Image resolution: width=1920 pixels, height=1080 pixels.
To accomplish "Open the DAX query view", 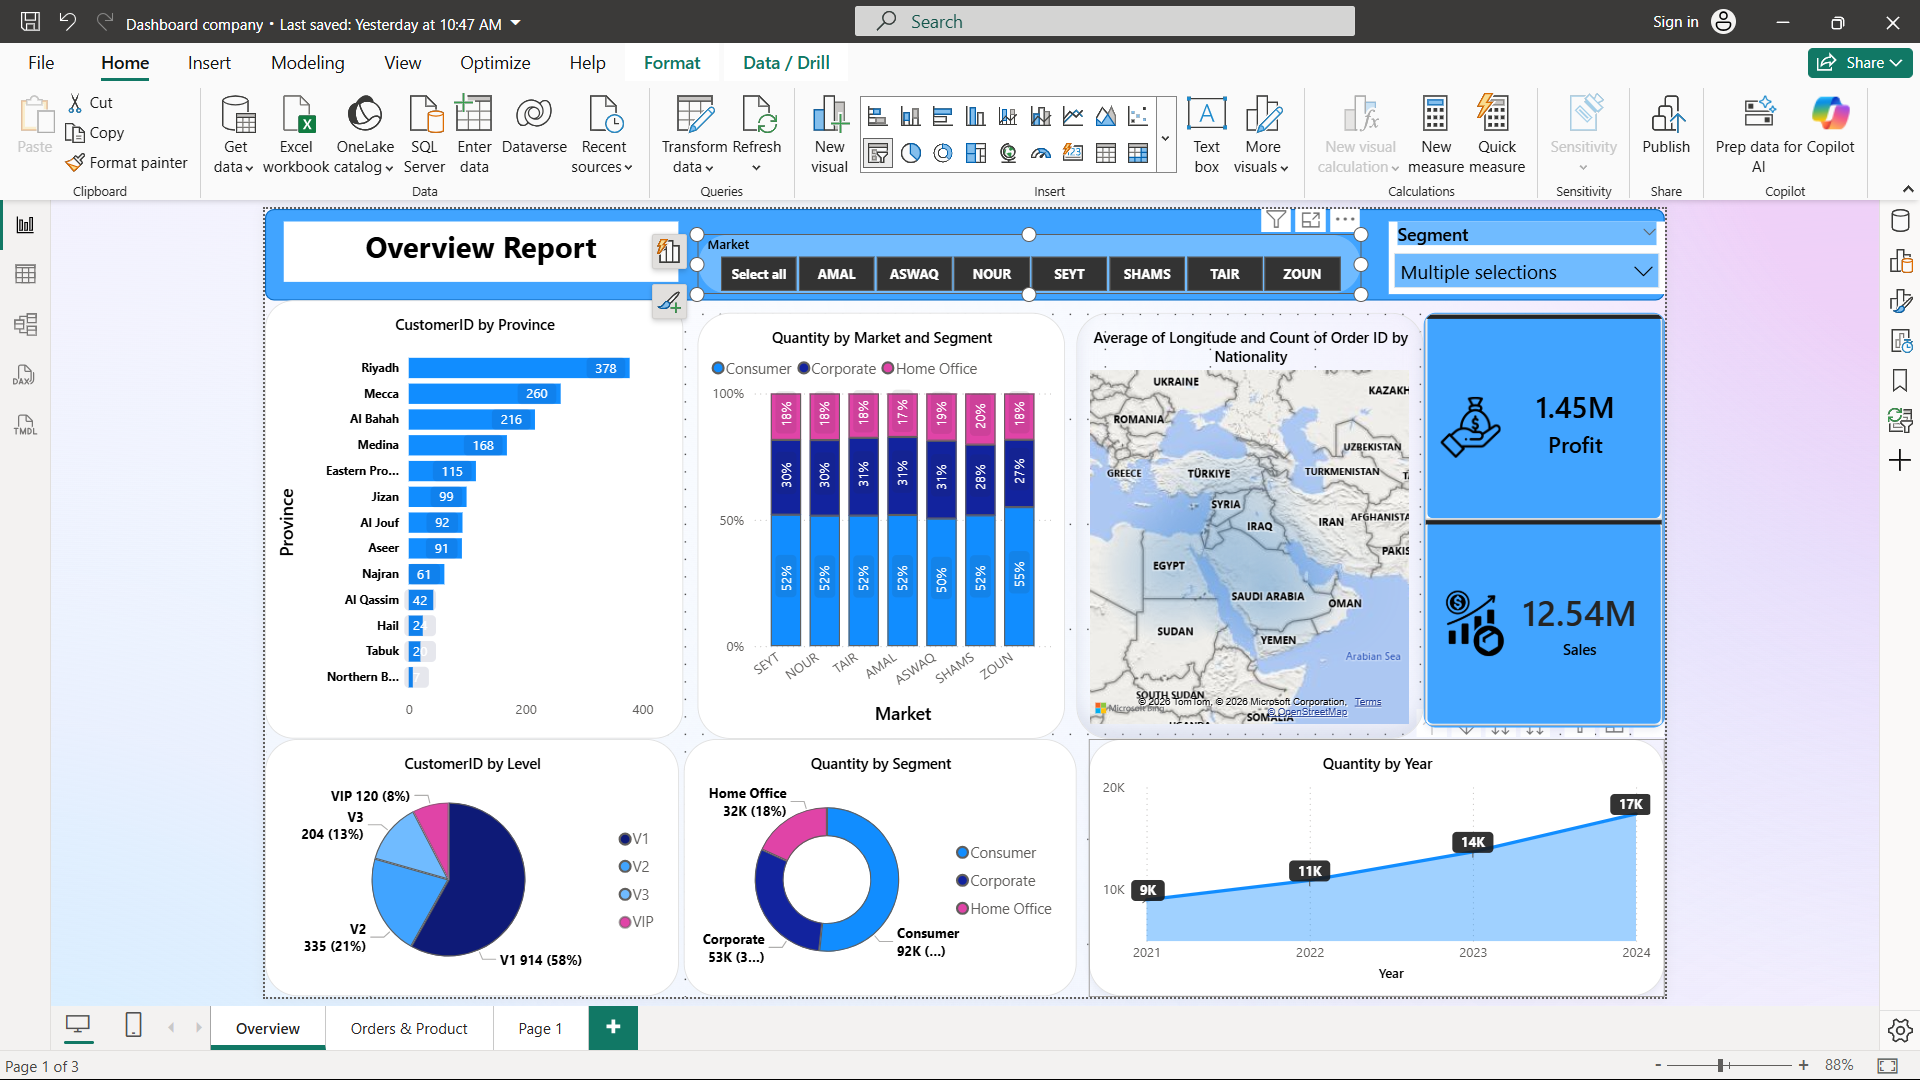I will click(24, 375).
